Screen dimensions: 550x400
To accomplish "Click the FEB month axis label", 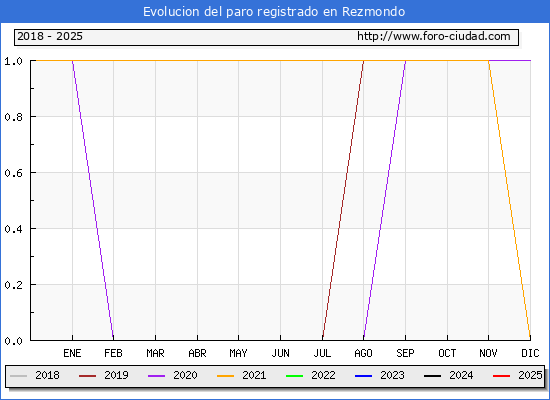I will (x=113, y=353).
